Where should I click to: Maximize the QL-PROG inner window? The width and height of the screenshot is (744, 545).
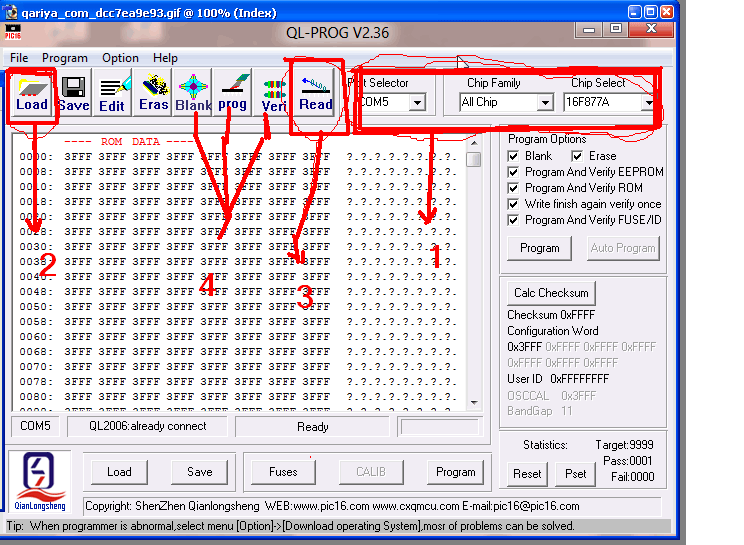[x=615, y=29]
